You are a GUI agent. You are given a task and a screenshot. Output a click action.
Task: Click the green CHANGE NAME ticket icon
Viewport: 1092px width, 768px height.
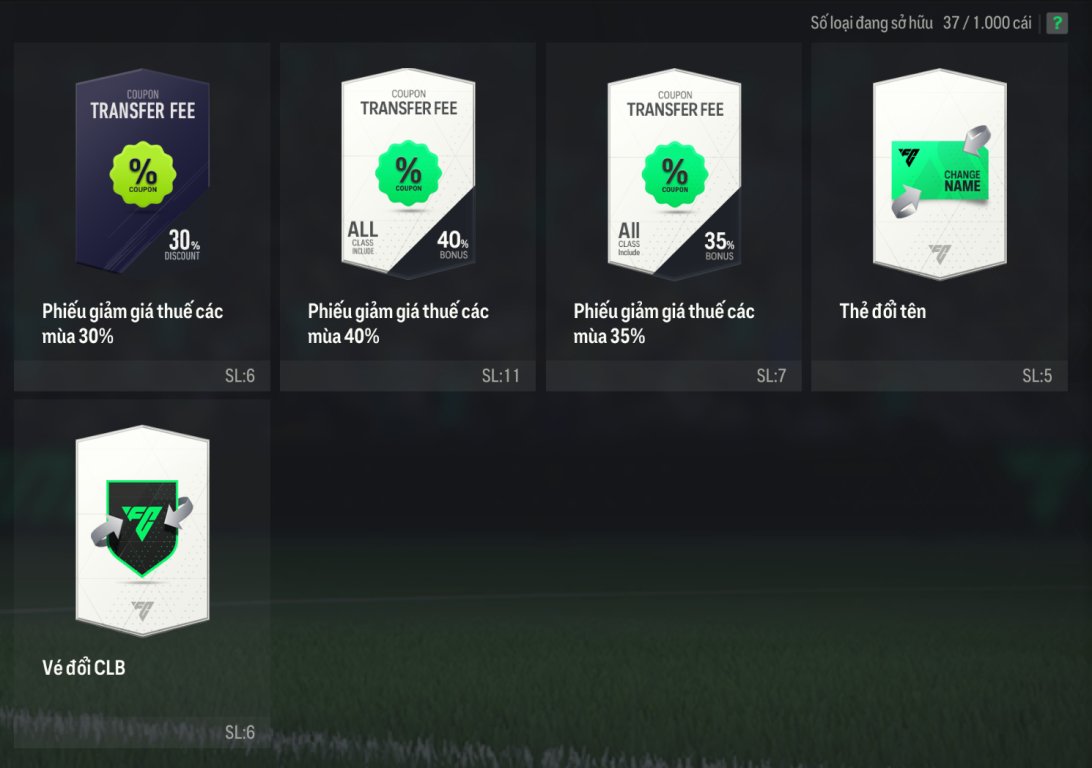click(x=941, y=171)
